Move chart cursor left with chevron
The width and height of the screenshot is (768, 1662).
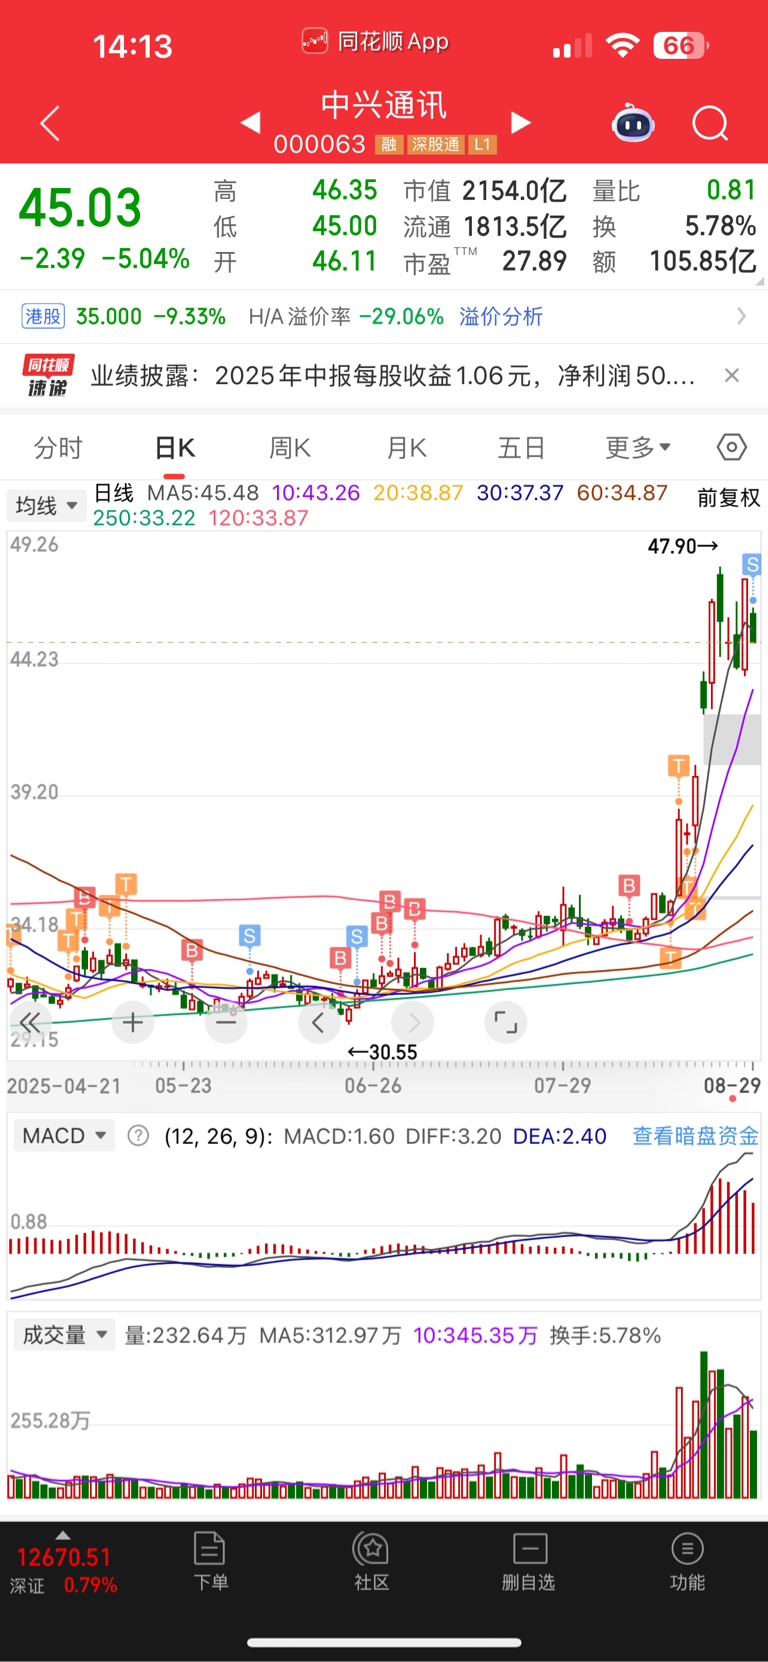(x=319, y=1022)
